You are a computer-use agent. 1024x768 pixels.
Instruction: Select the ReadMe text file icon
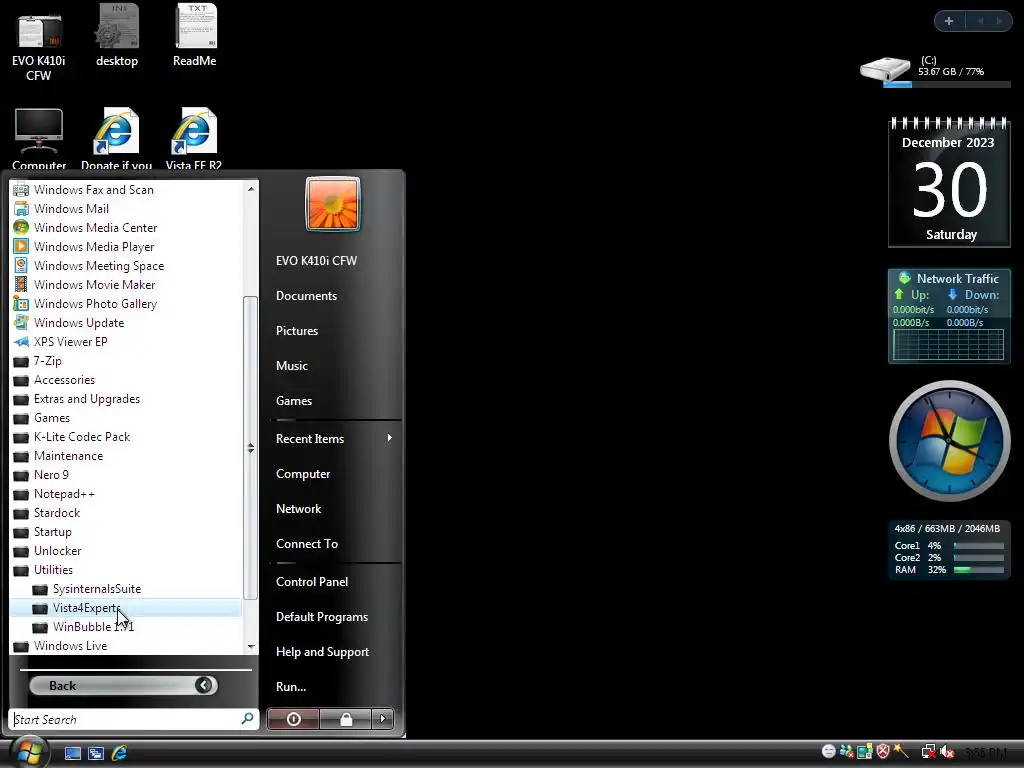195,36
